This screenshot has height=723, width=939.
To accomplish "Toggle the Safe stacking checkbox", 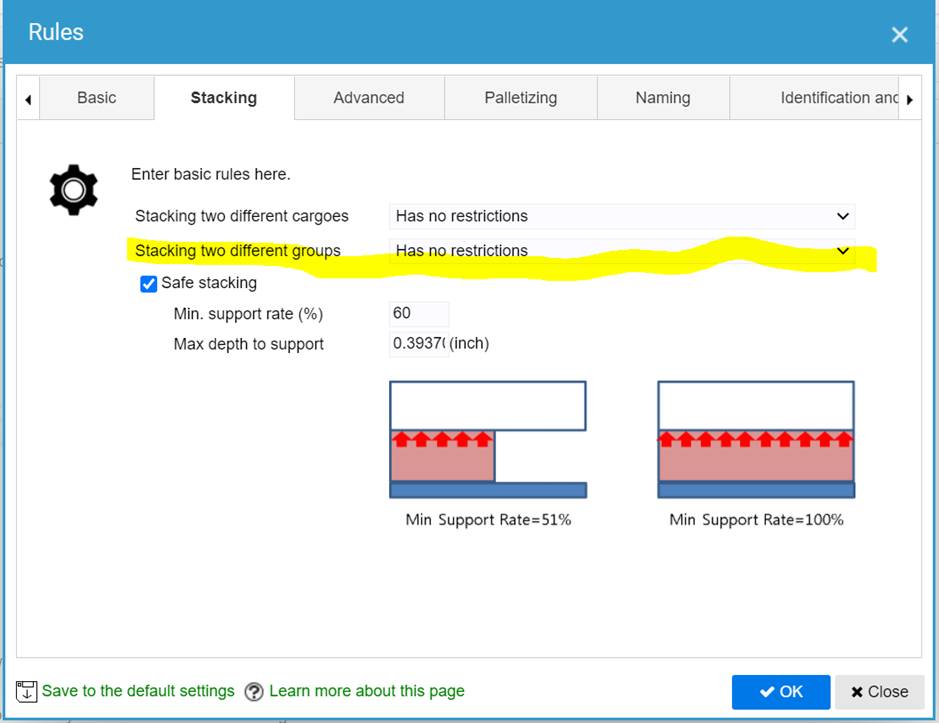I will tap(148, 283).
